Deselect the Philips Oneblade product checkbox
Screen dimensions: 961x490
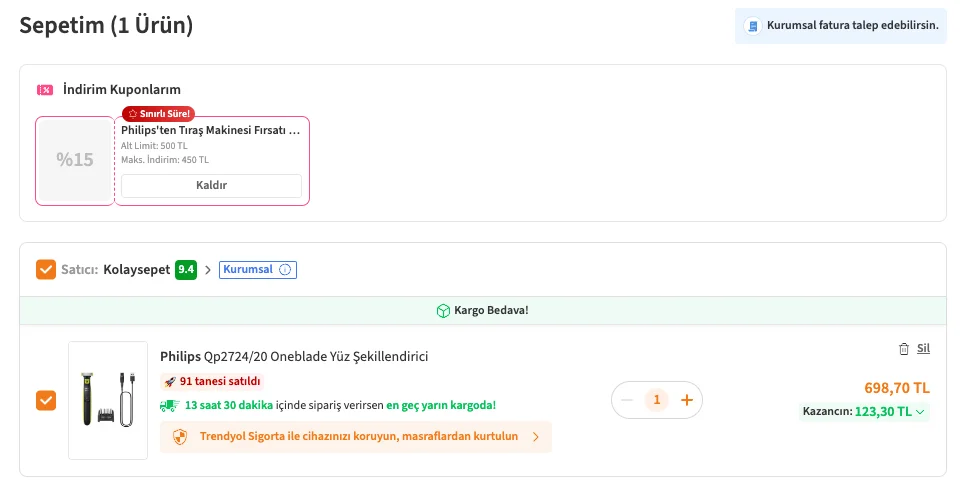pos(46,400)
